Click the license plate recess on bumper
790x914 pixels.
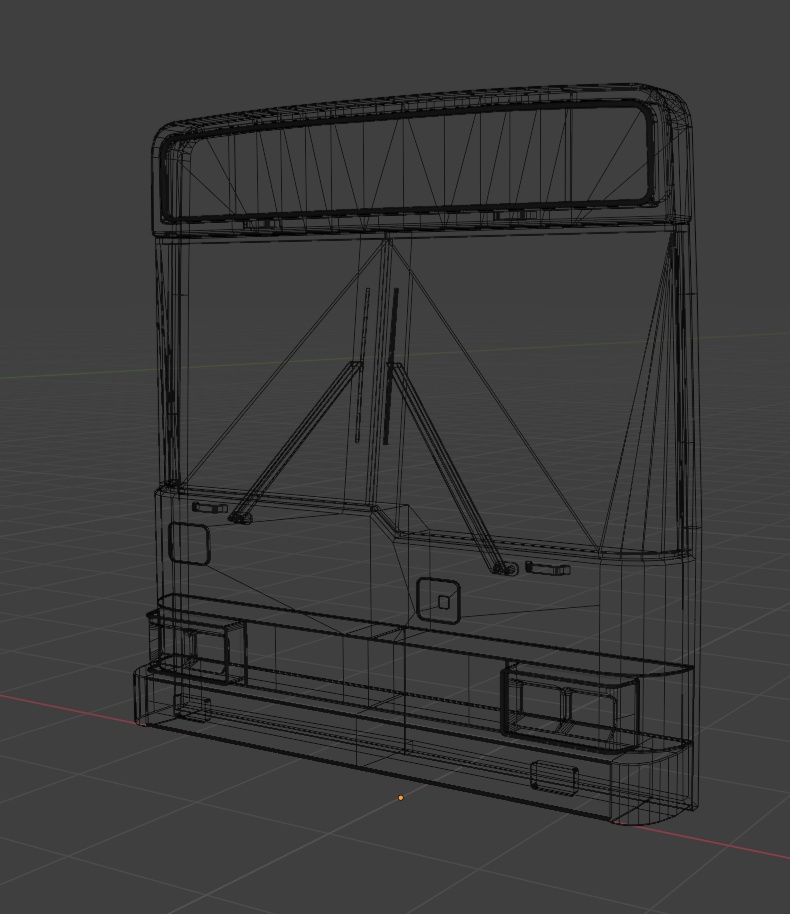pos(554,778)
